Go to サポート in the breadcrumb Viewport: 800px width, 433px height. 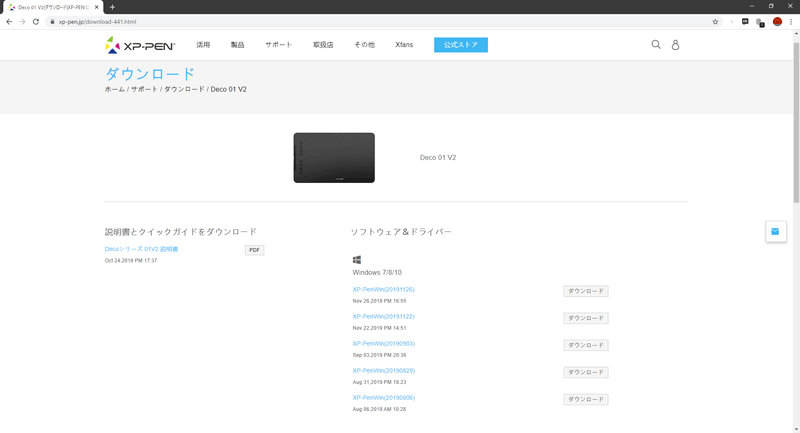tap(144, 89)
